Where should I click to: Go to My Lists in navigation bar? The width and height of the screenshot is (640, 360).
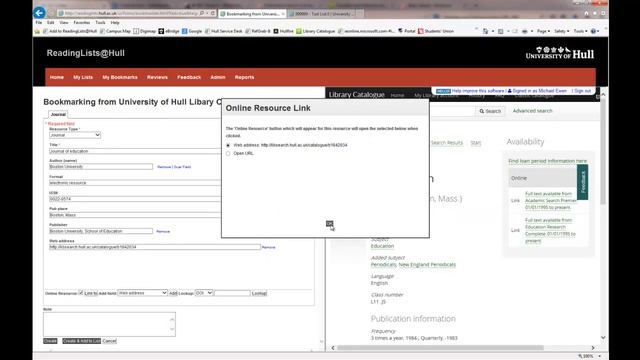[x=83, y=77]
